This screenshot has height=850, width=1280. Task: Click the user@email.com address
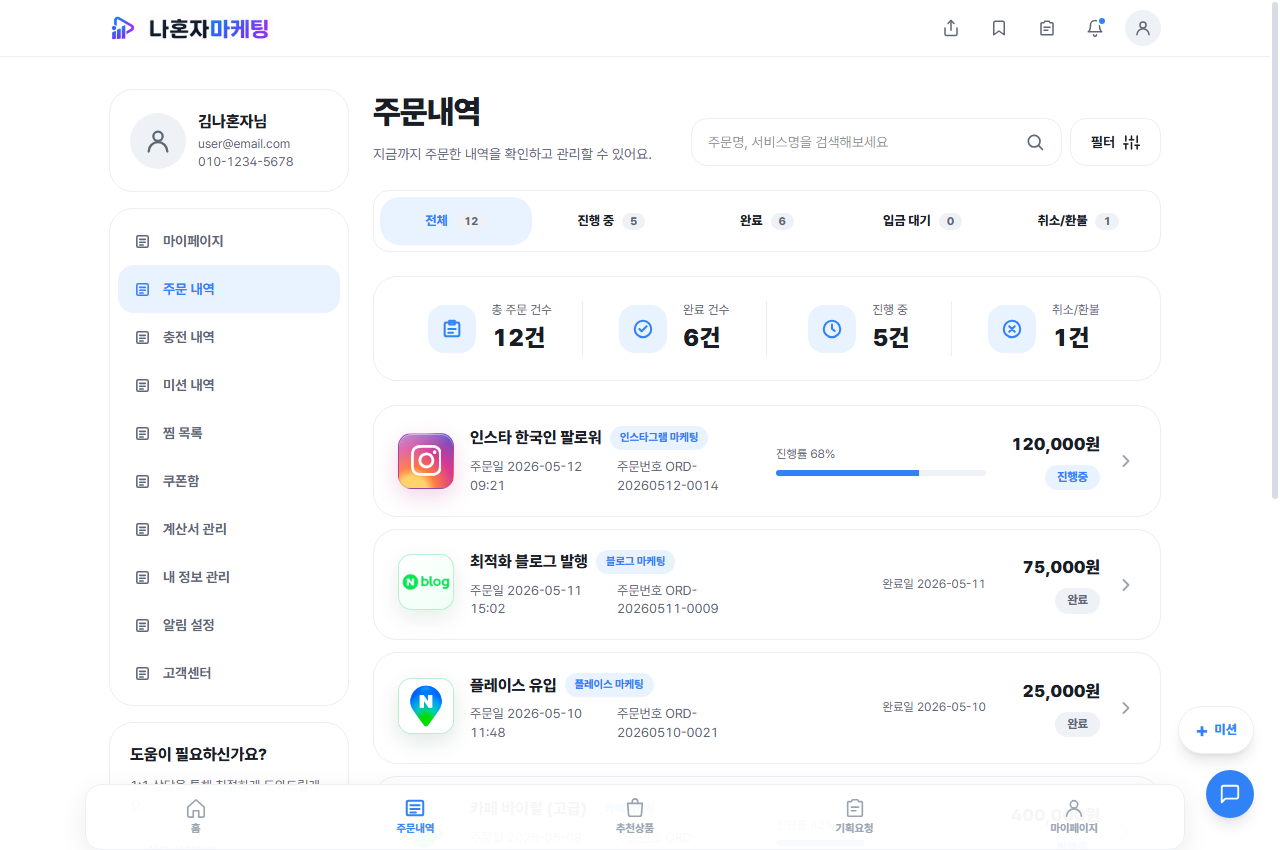point(244,143)
